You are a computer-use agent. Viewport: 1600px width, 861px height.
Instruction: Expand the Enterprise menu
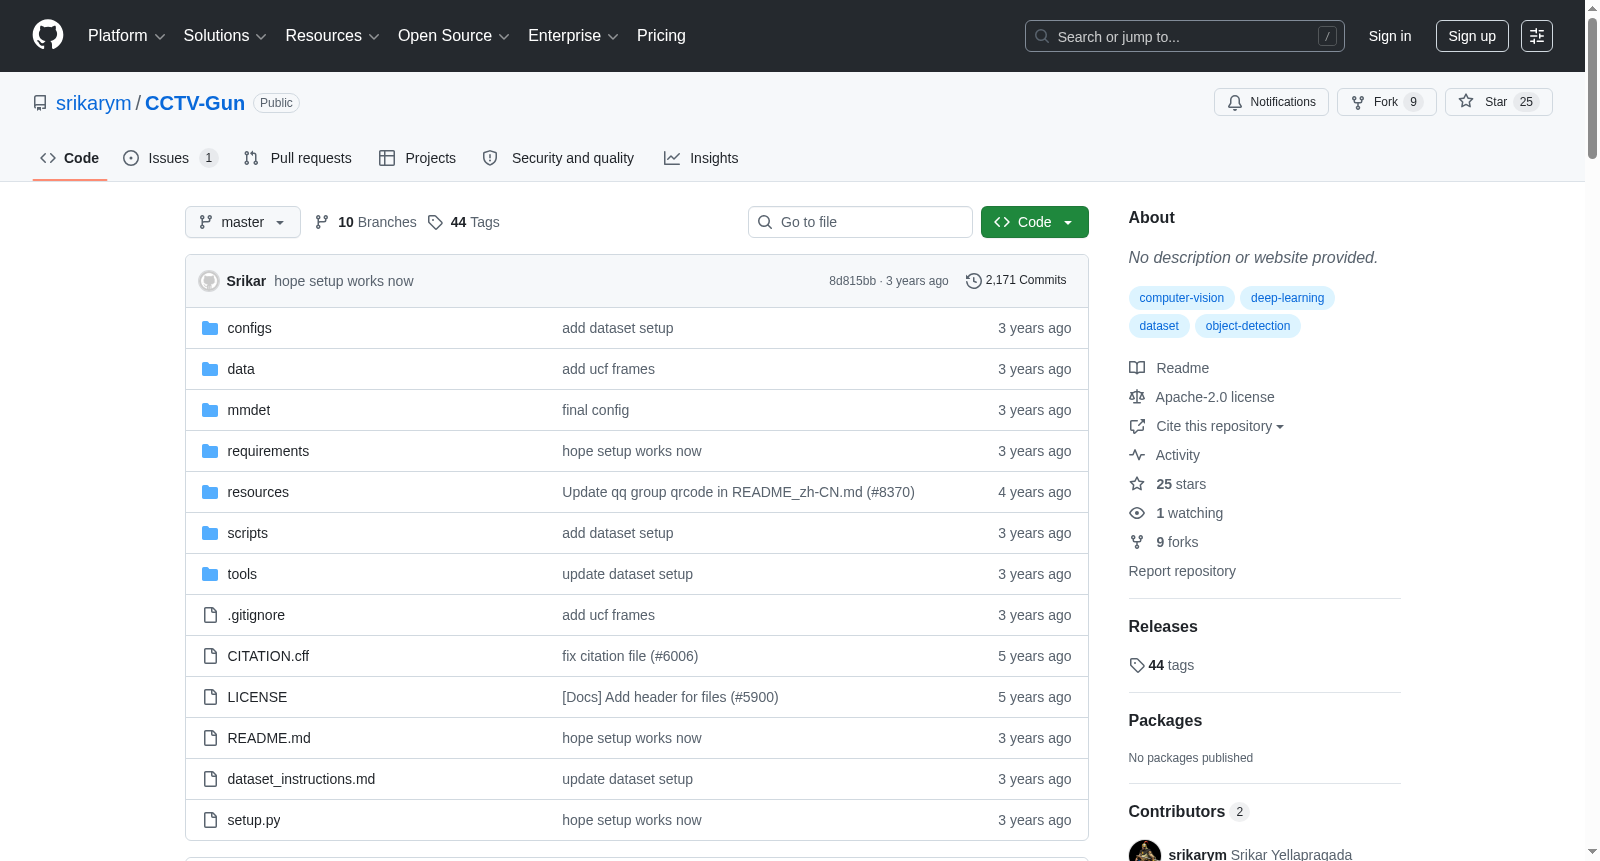click(x=573, y=36)
